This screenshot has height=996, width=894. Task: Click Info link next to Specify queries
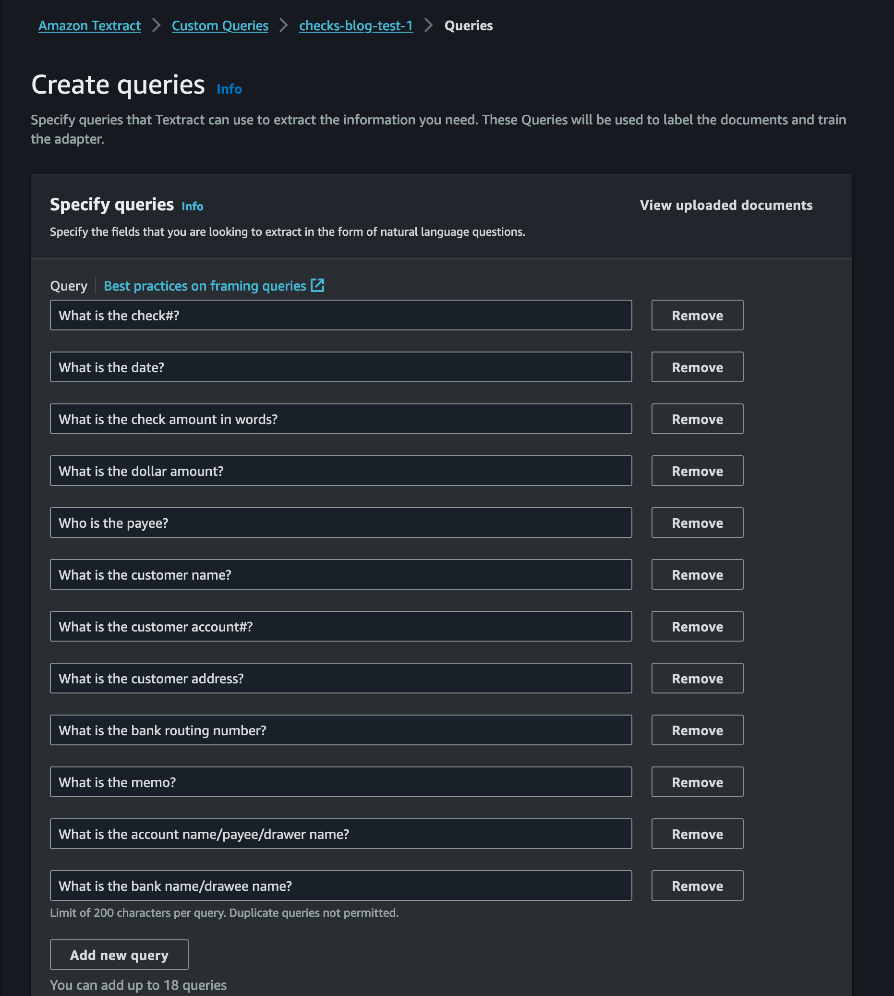point(192,206)
